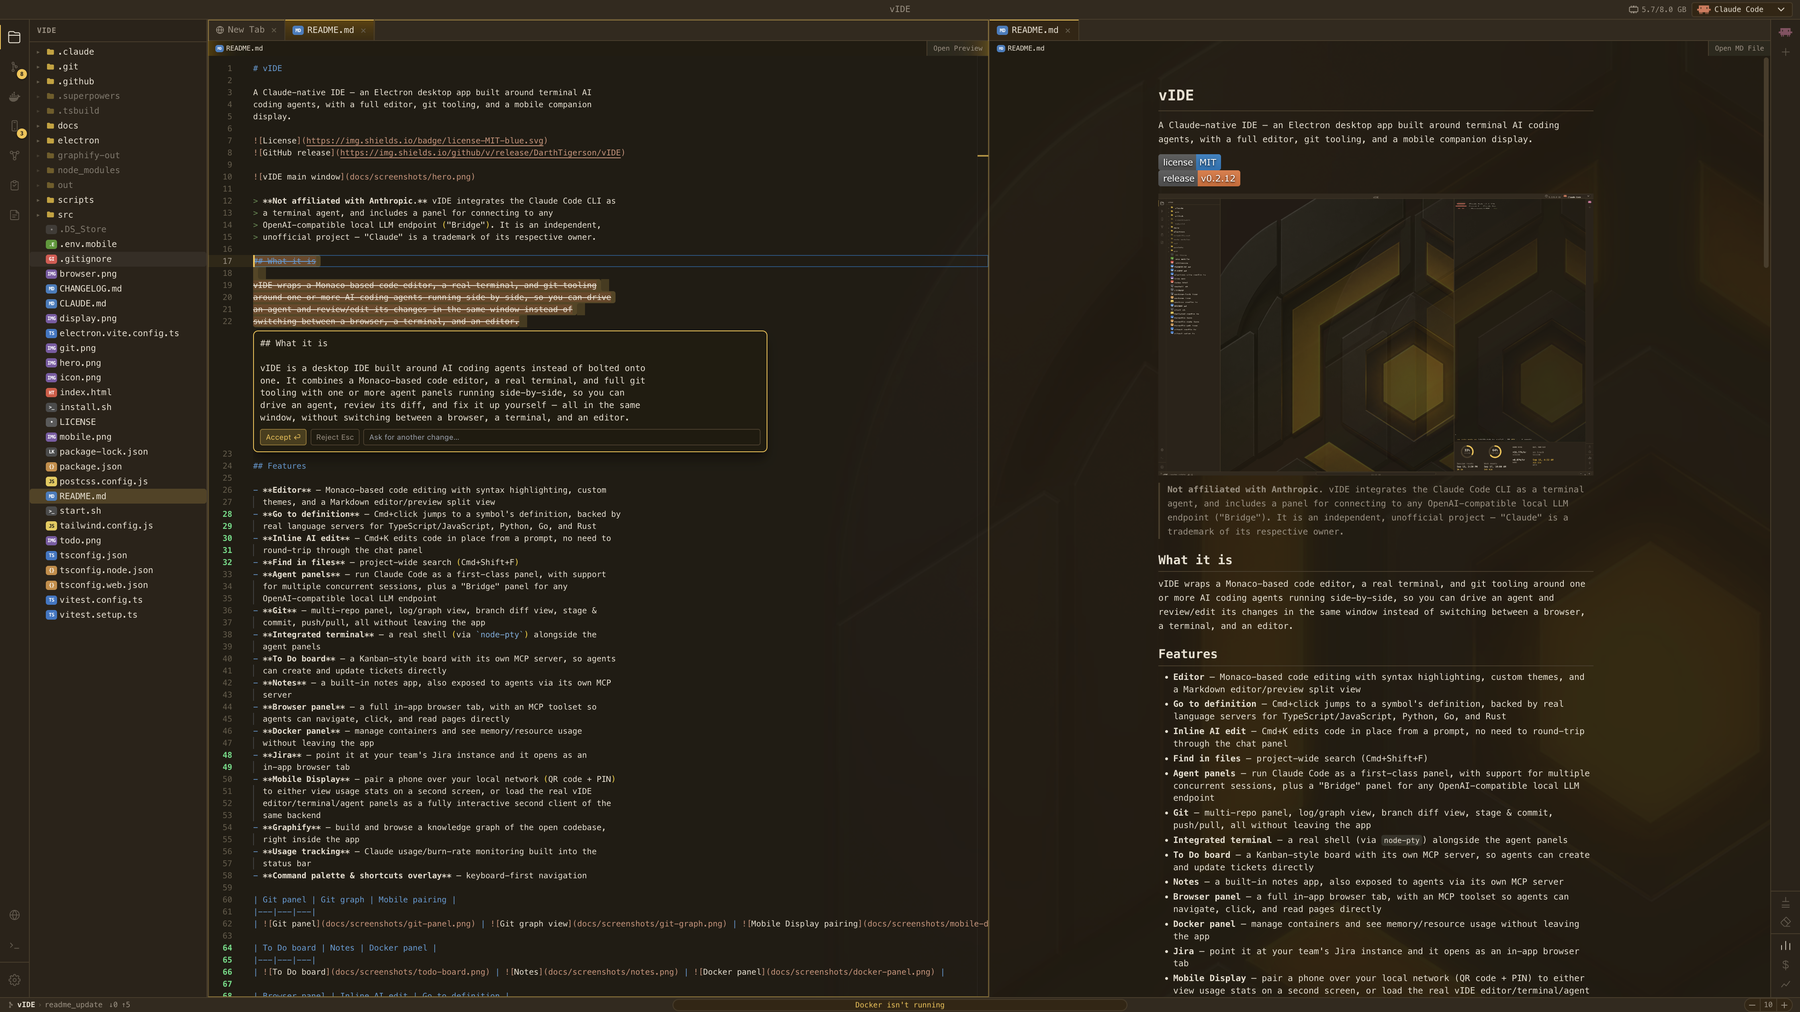The image size is (1800, 1012).
Task: Open the file explorer sidebar panel
Action: 14,38
